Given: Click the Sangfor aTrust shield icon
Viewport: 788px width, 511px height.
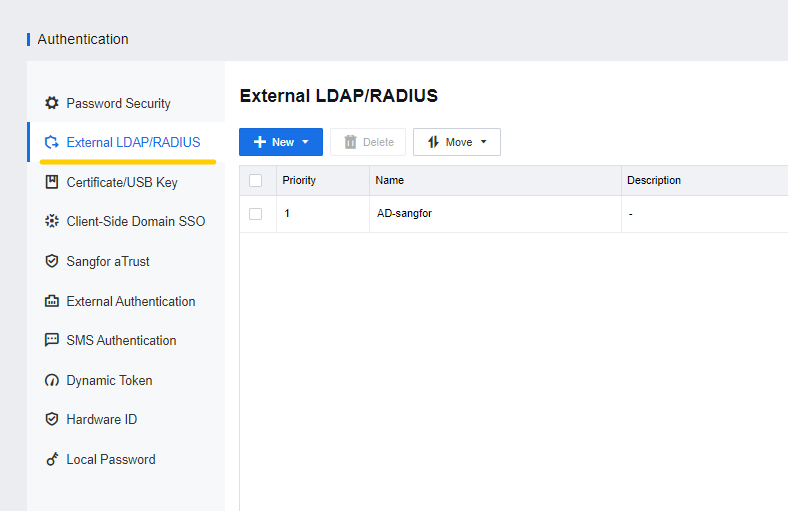Looking at the screenshot, I should pyautogui.click(x=52, y=261).
